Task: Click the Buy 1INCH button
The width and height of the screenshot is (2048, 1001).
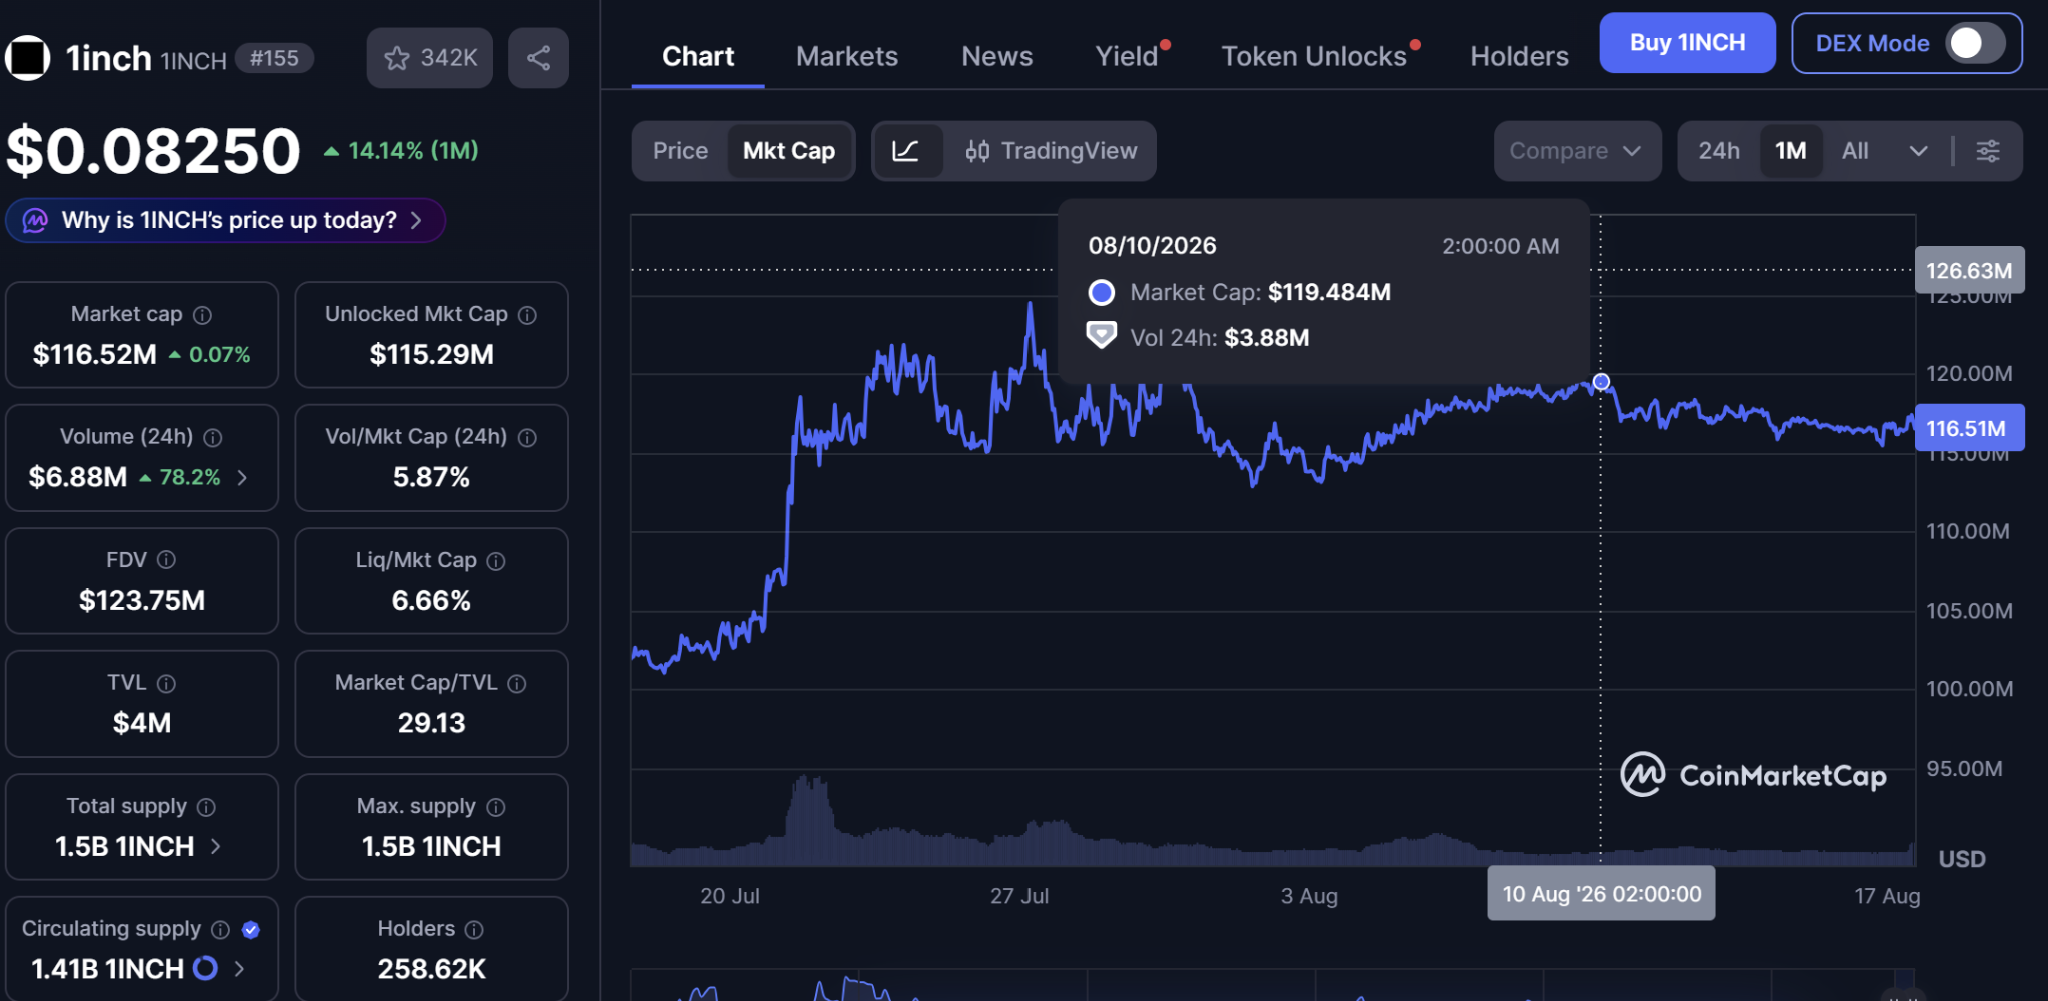Action: [1687, 43]
